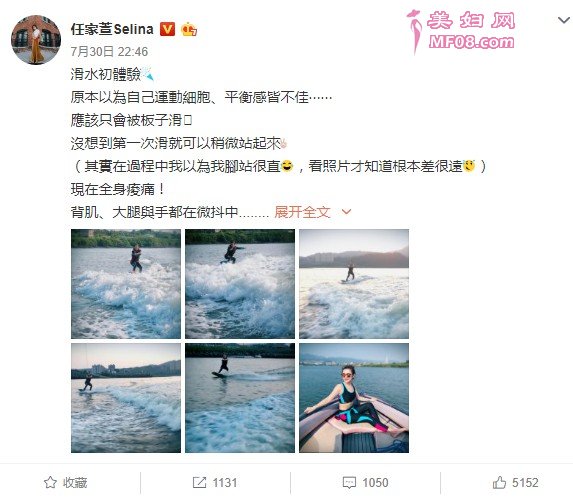Click the repost share icon beside 1131
Viewport: 573px width, 498px height.
[x=200, y=483]
